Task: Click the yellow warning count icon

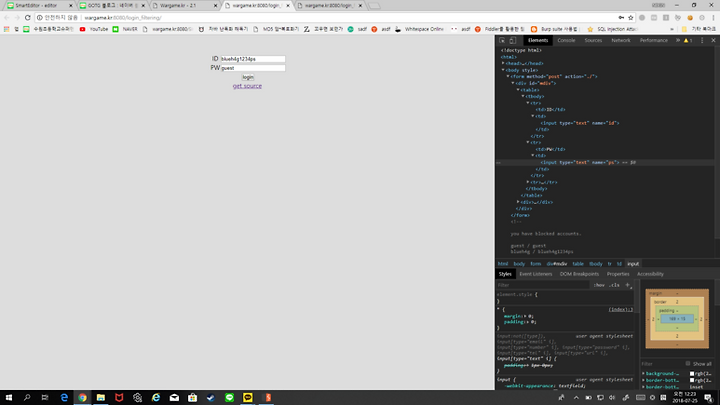Action: [688, 40]
